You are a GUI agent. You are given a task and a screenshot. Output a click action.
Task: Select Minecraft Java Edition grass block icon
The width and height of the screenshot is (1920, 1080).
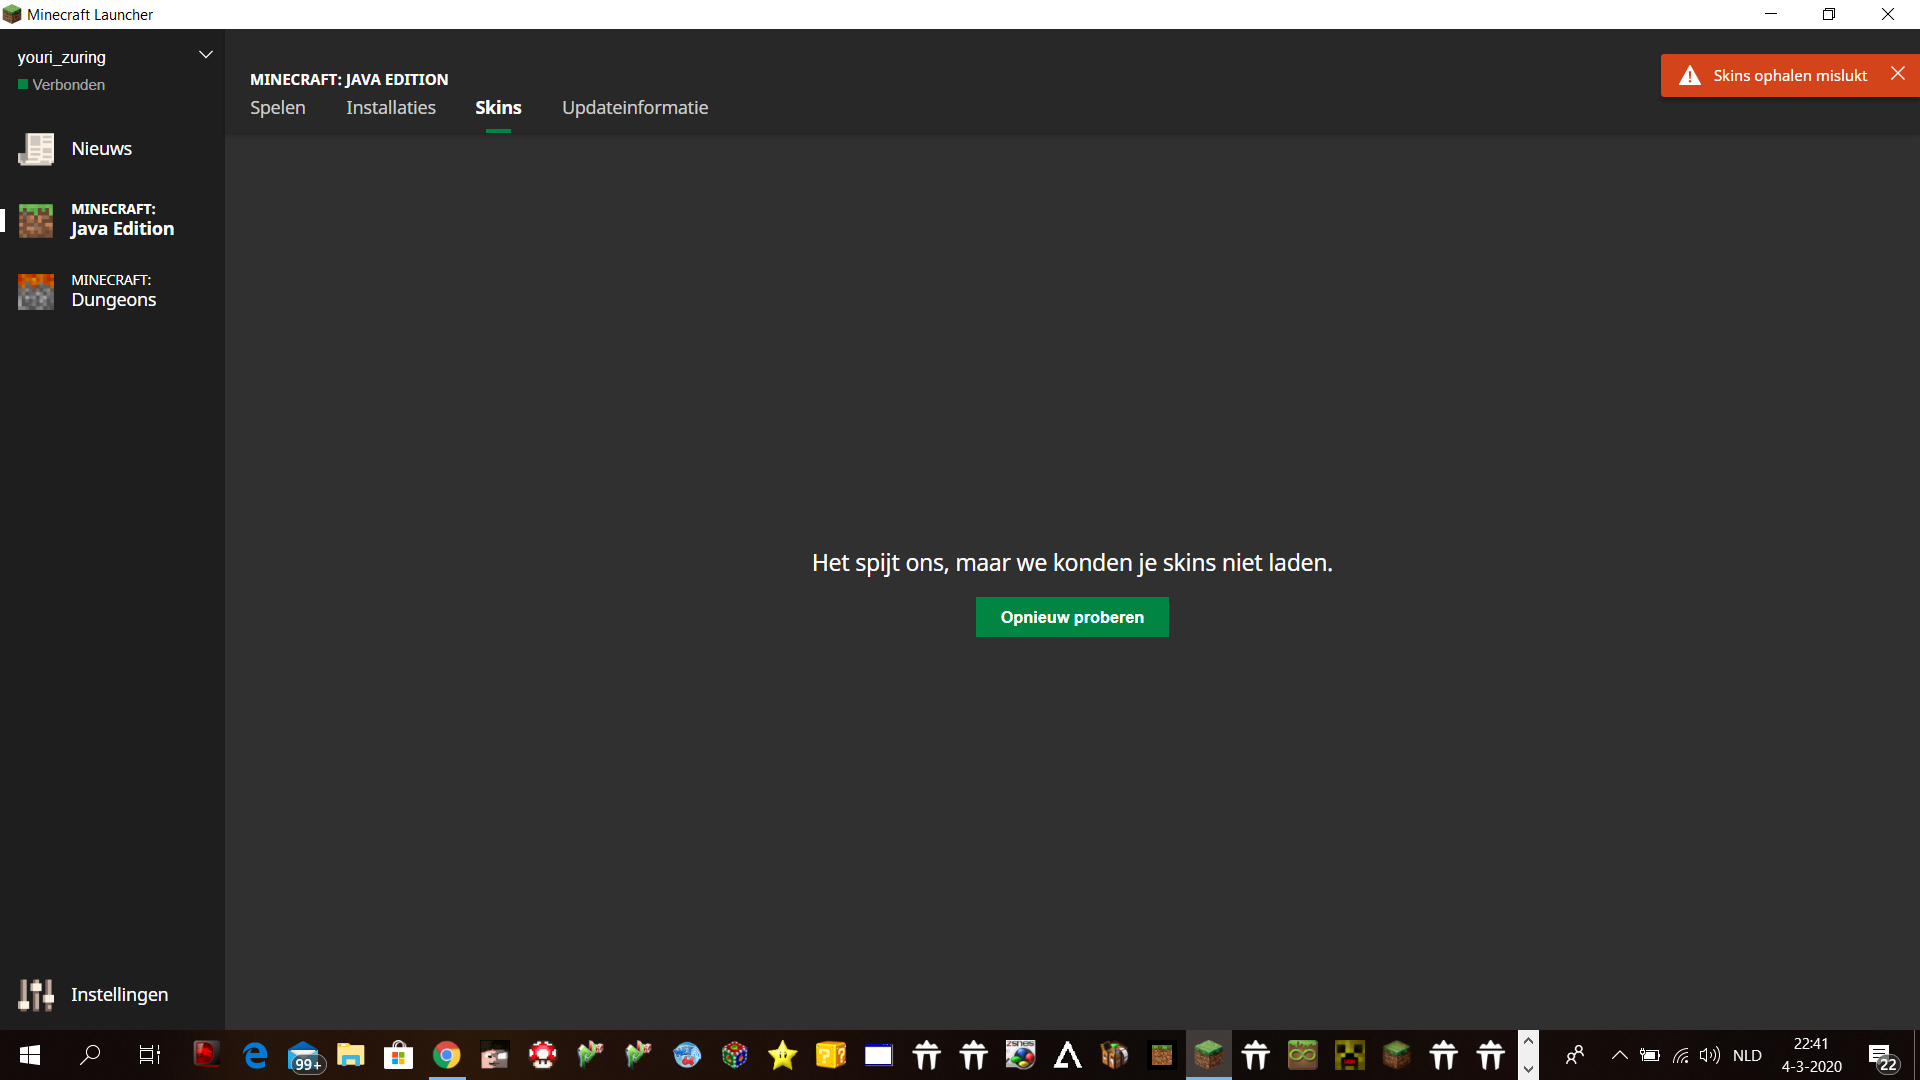pos(36,220)
